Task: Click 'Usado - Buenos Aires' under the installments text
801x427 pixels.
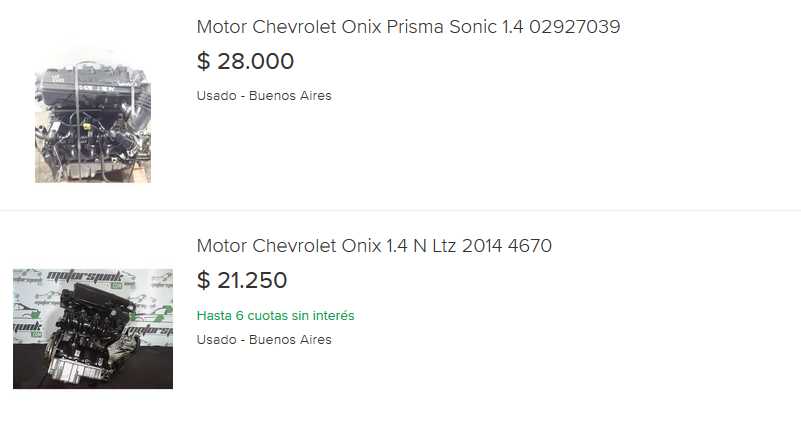Action: pos(264,340)
